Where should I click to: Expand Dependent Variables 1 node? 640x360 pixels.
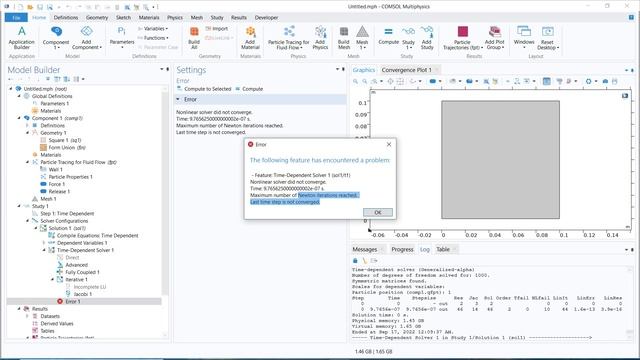(x=44, y=243)
